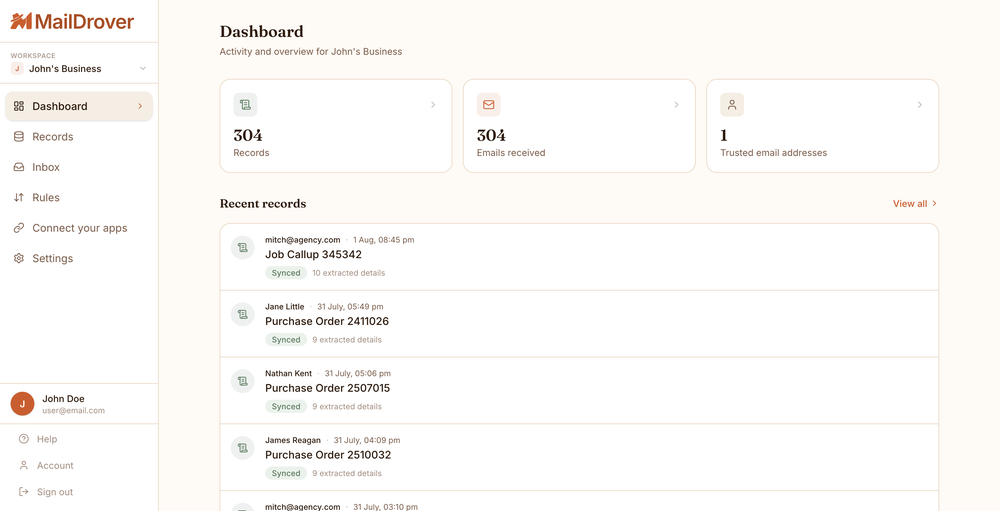The height and width of the screenshot is (511, 1000).
Task: Click sender name Jane Little
Action: (284, 307)
